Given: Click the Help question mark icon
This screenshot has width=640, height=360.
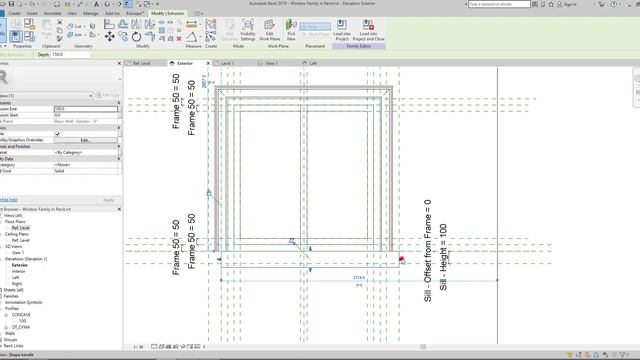Looking at the screenshot, I should (613, 4).
